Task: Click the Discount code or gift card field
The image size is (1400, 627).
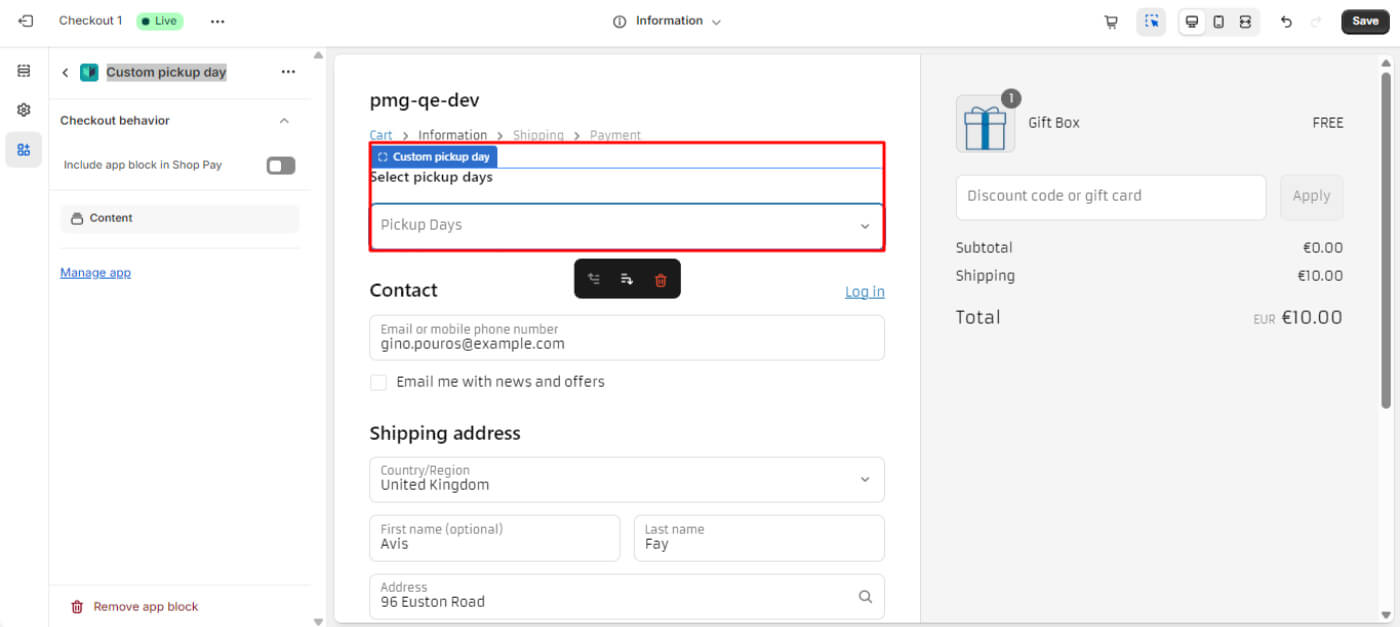Action: point(1110,197)
